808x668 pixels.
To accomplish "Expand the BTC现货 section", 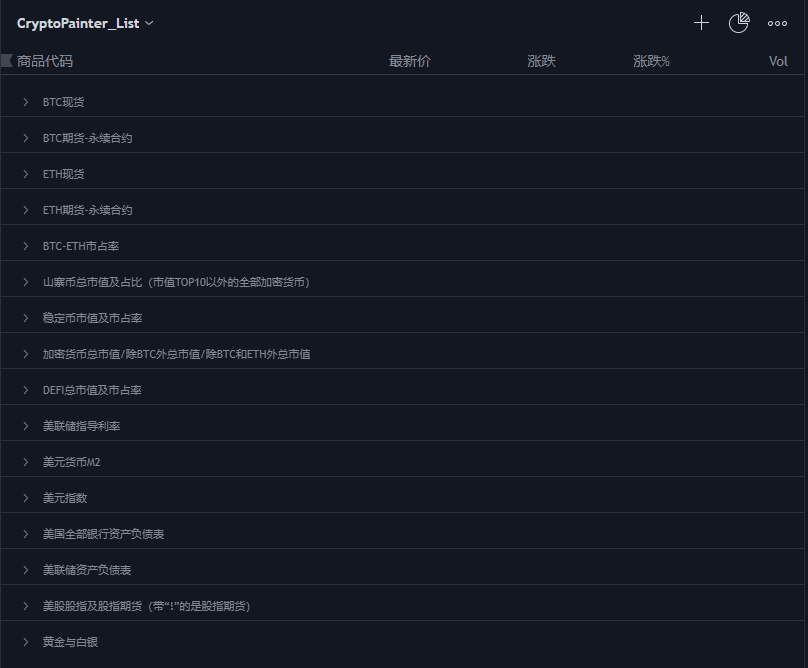I will coord(26,102).
